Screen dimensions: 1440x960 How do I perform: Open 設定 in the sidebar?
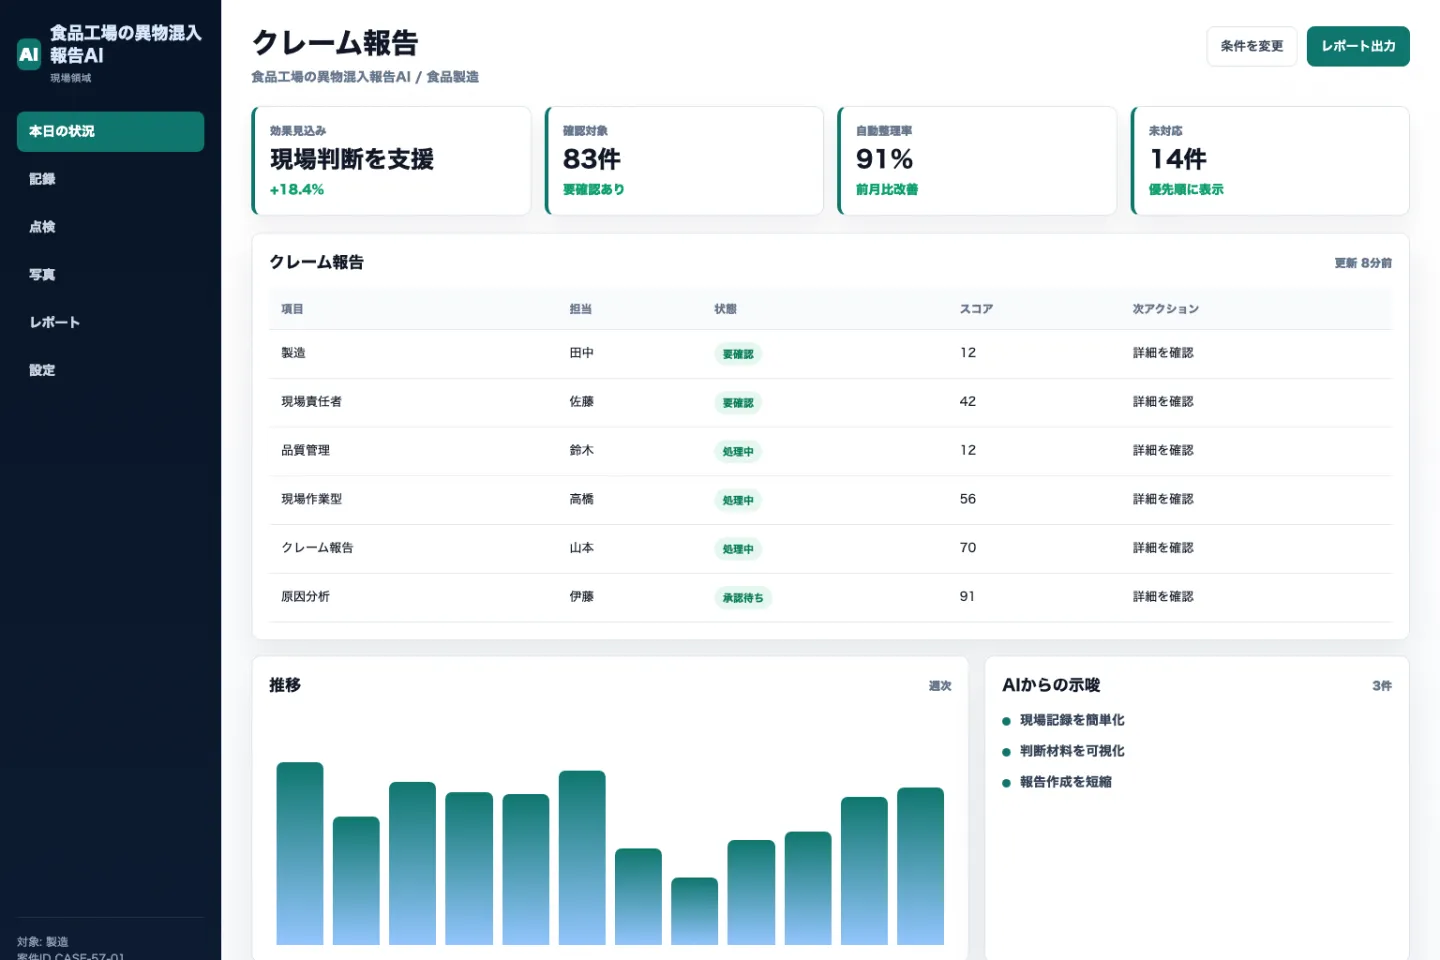click(110, 370)
